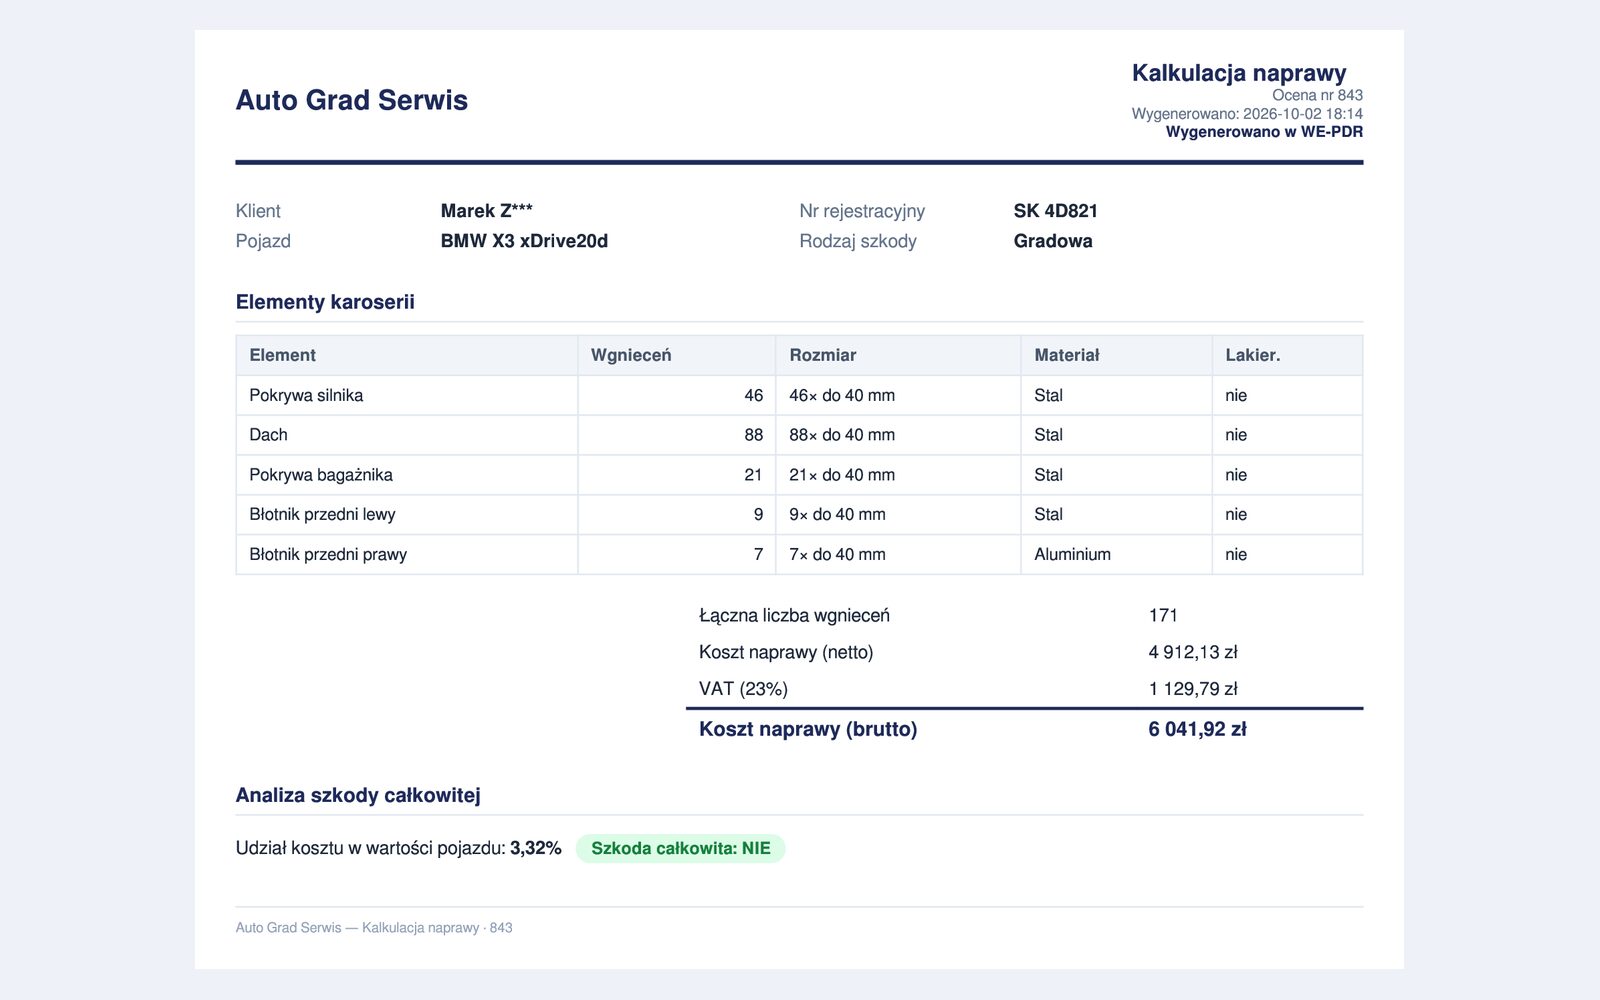Select total dents value 171
Viewport: 1600px width, 1000px height.
point(1163,616)
